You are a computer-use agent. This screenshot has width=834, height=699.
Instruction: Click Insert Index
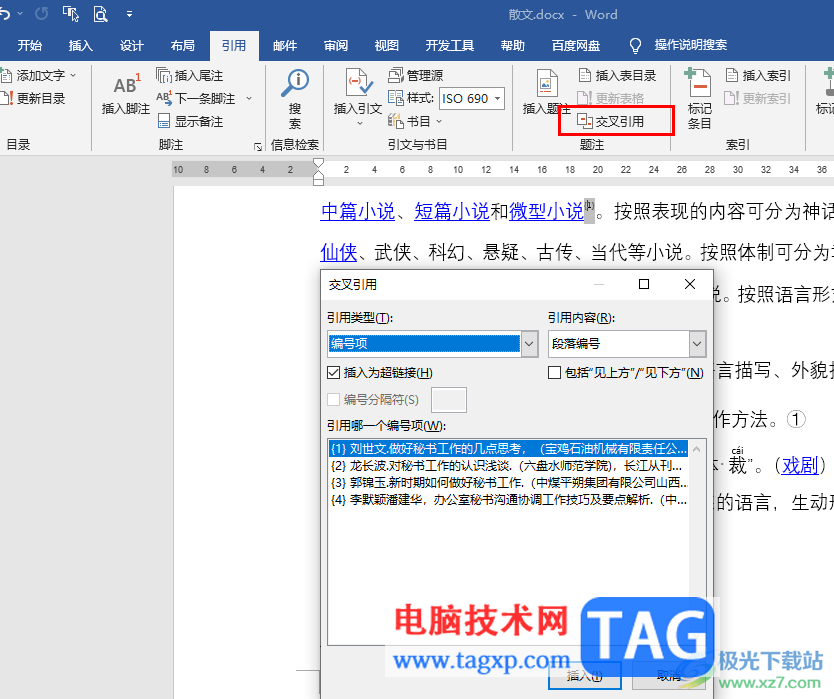pyautogui.click(x=758, y=76)
